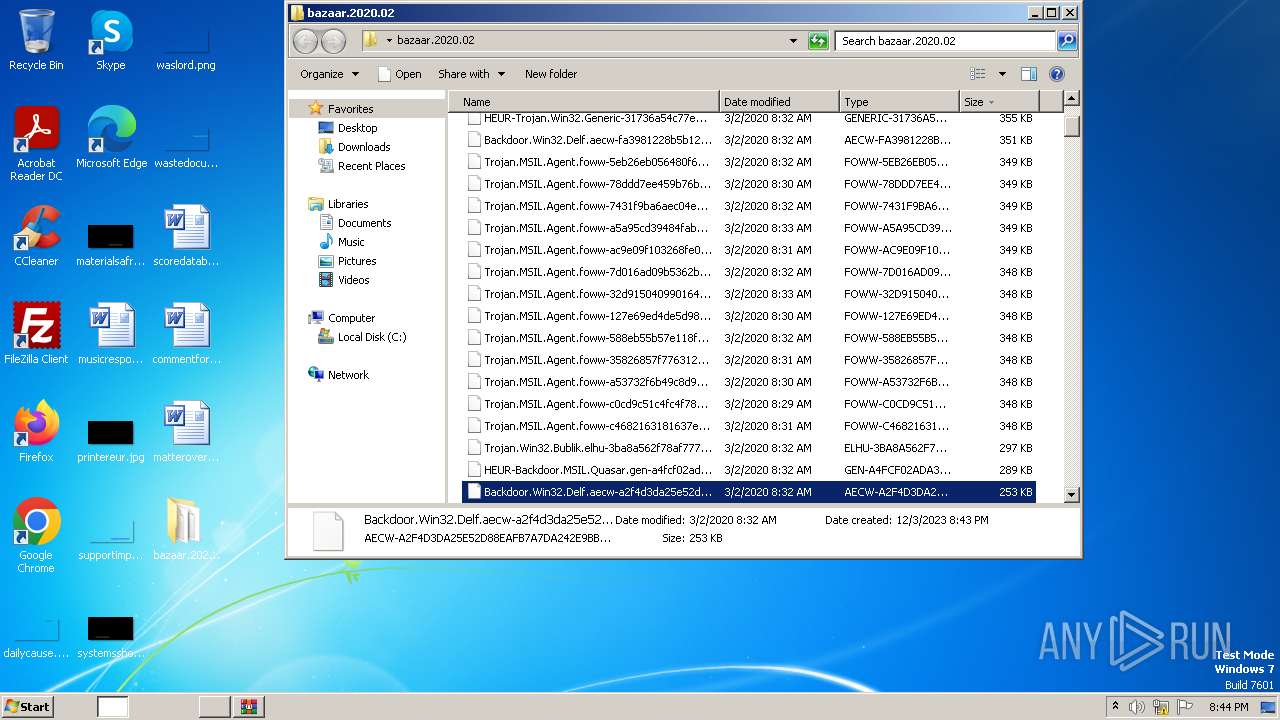Click the New folder button

click(x=551, y=74)
